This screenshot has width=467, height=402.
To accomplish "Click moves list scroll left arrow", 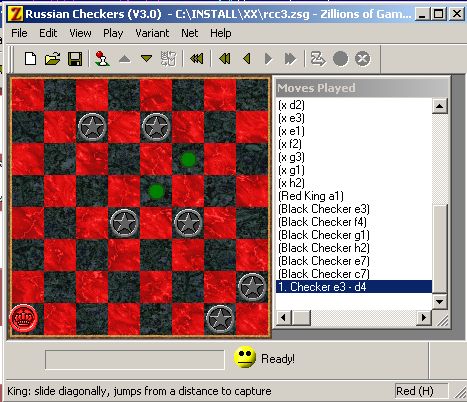I will point(284,317).
